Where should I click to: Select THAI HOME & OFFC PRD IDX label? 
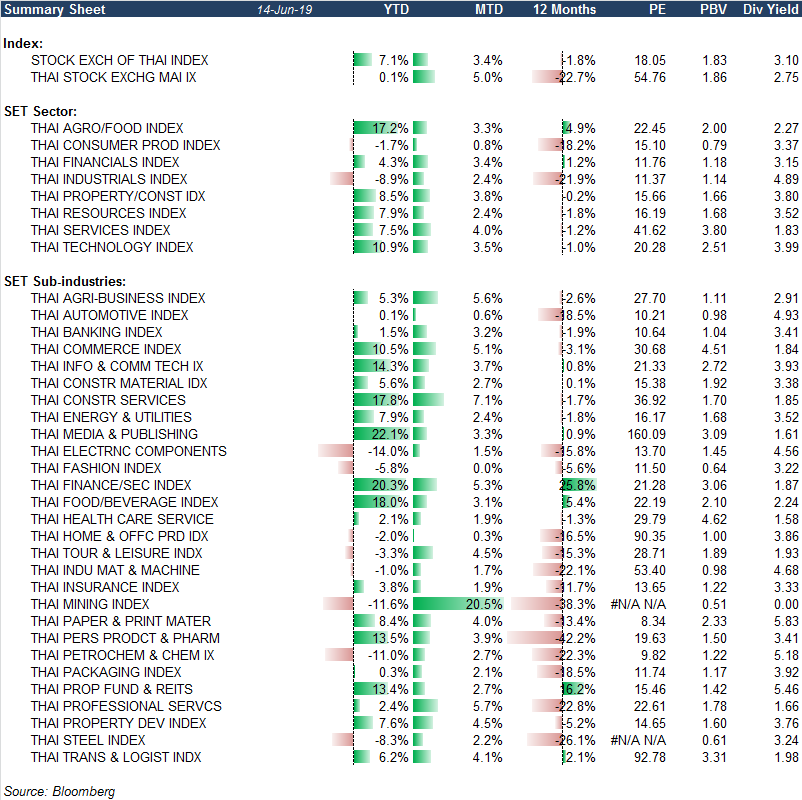tap(119, 536)
